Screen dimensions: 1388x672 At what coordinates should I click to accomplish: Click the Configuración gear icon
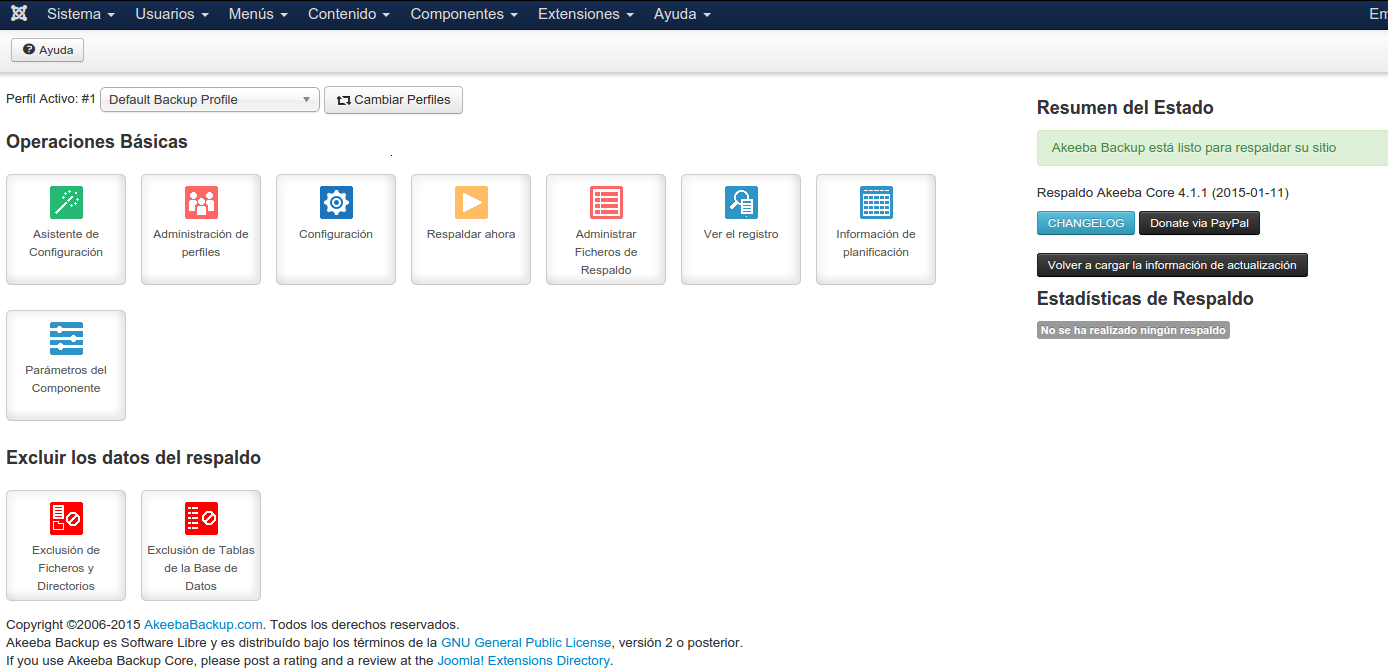click(336, 203)
